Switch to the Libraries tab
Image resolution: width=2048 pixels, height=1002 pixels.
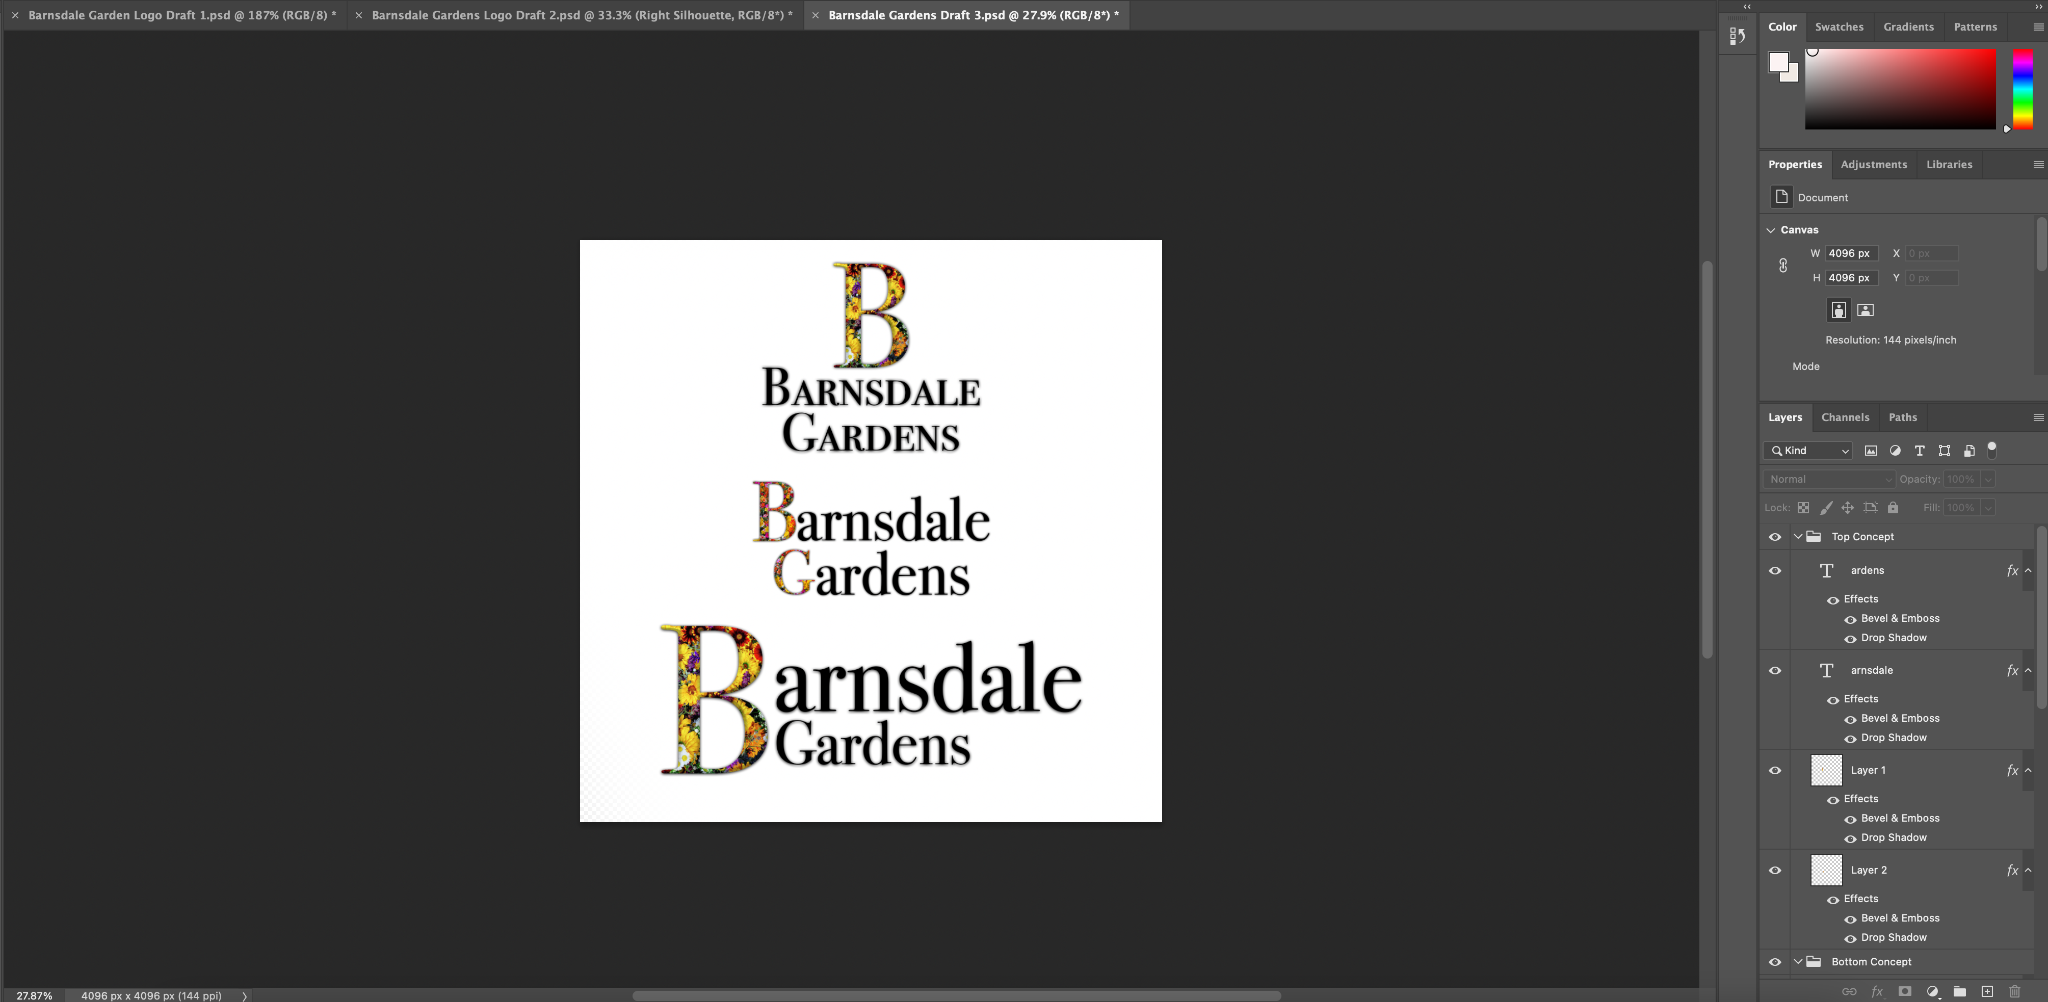tap(1949, 164)
